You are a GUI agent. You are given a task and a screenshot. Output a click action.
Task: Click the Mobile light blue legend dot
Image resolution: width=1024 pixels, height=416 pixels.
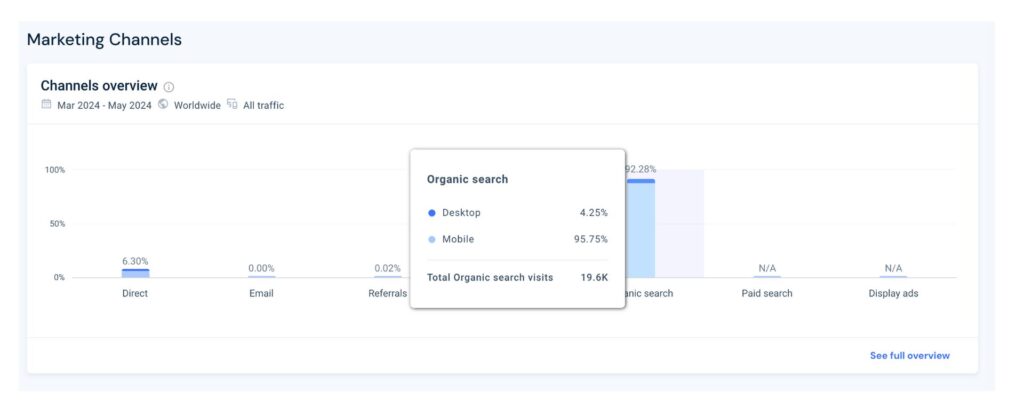pos(431,240)
